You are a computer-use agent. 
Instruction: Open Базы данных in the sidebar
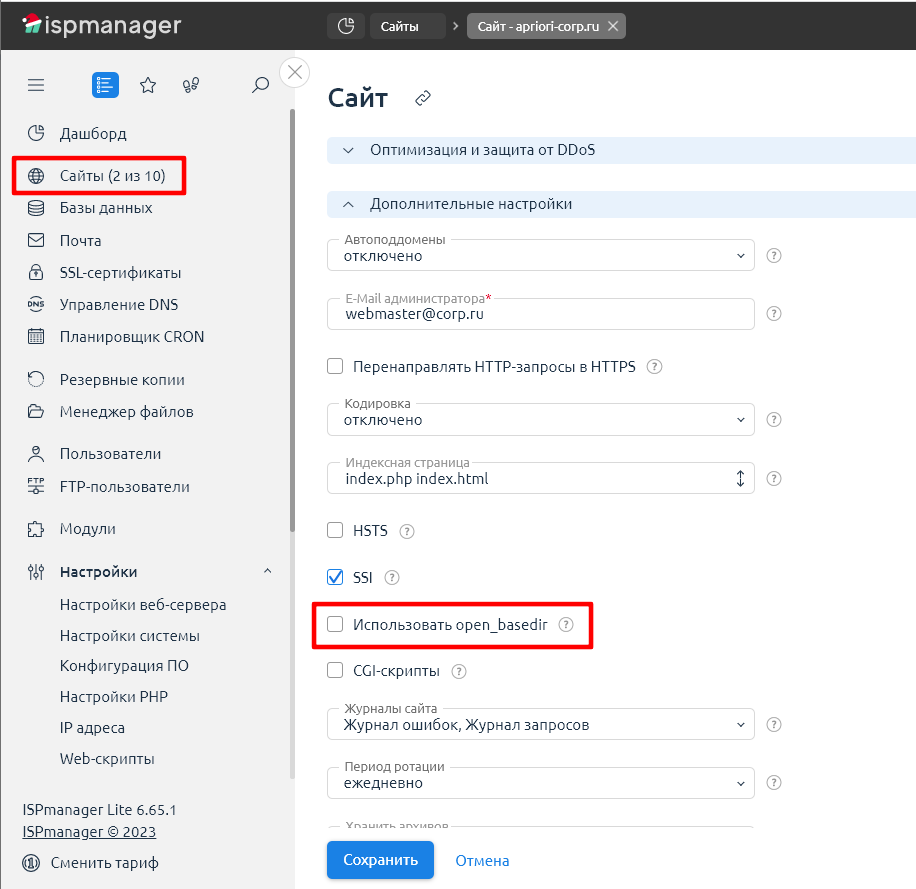pyautogui.click(x=105, y=208)
